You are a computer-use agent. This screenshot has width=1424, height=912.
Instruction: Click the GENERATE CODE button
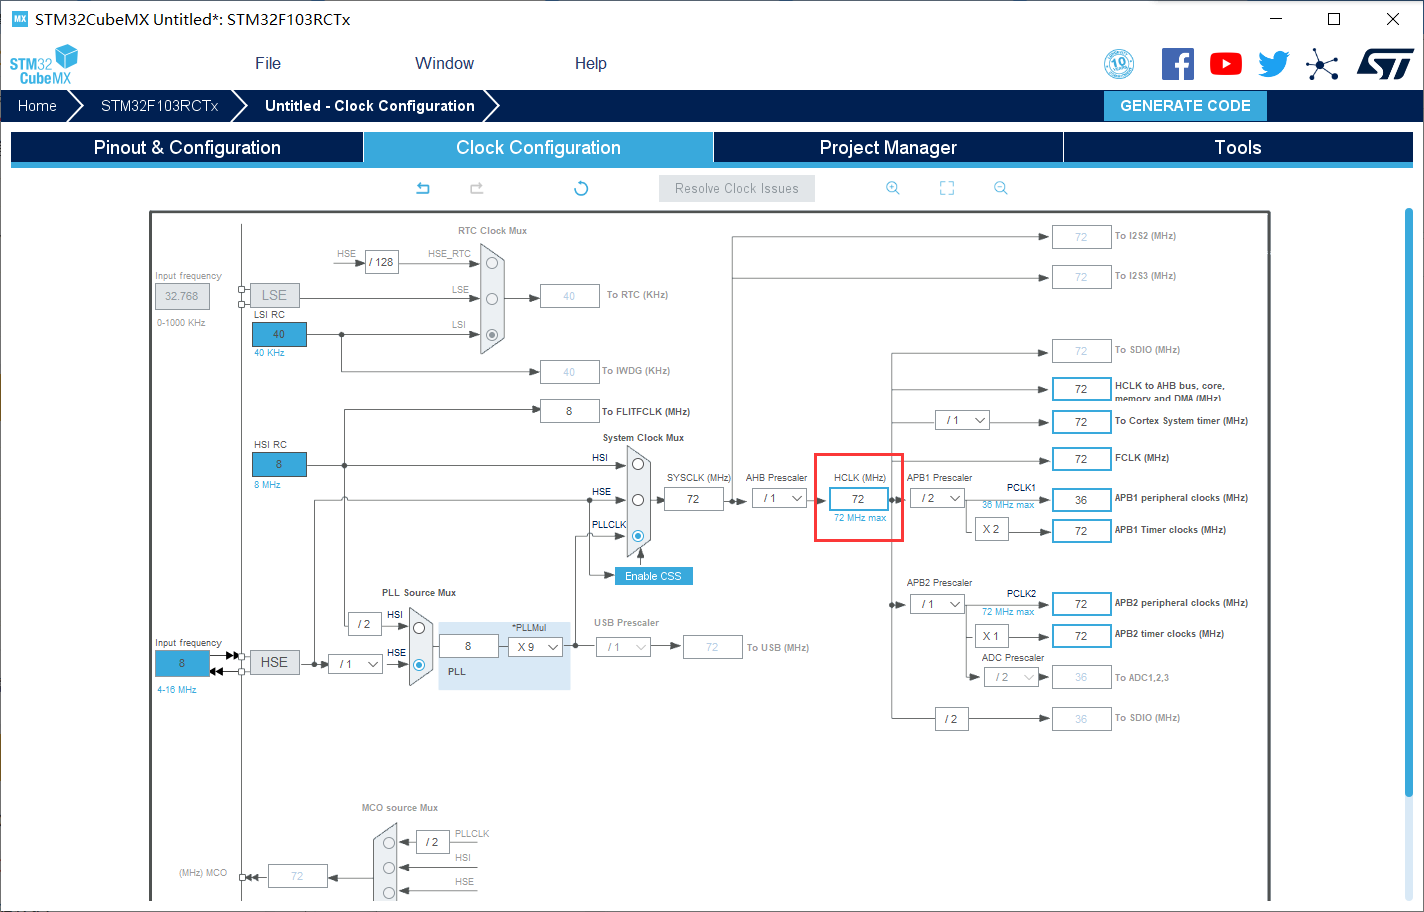1185,106
